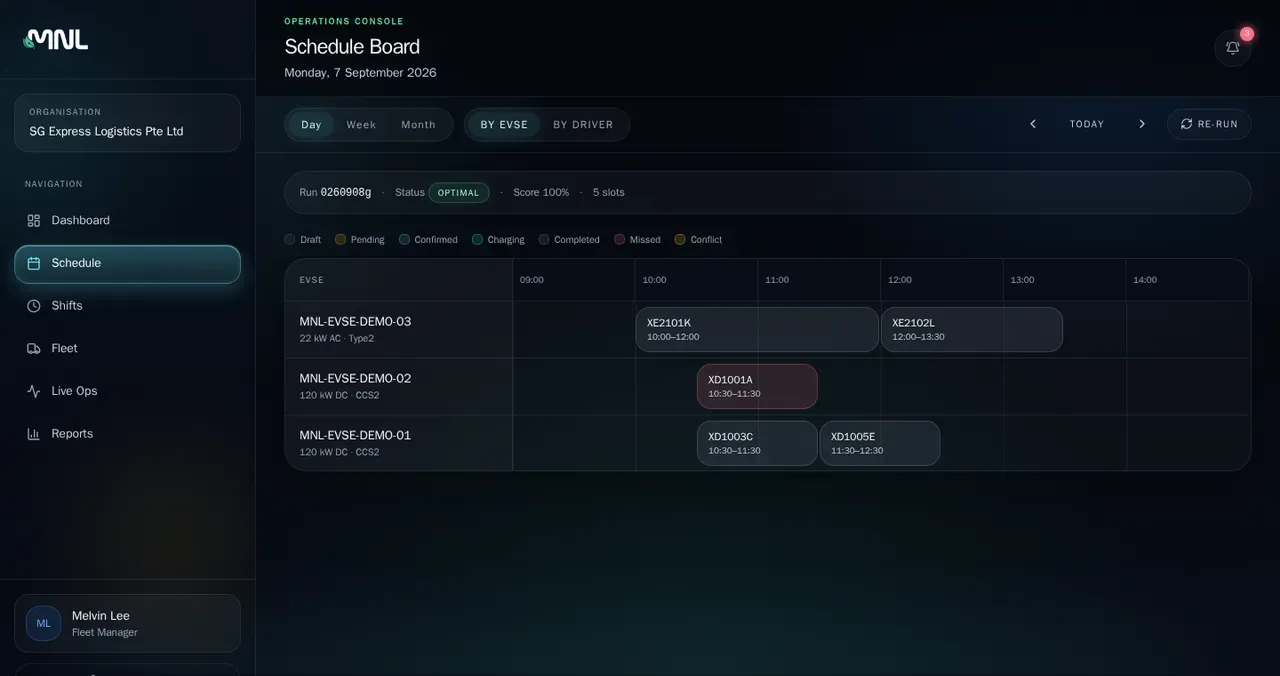Switch to Month view
Screen dimensions: 1280x676
pyautogui.click(x=418, y=125)
